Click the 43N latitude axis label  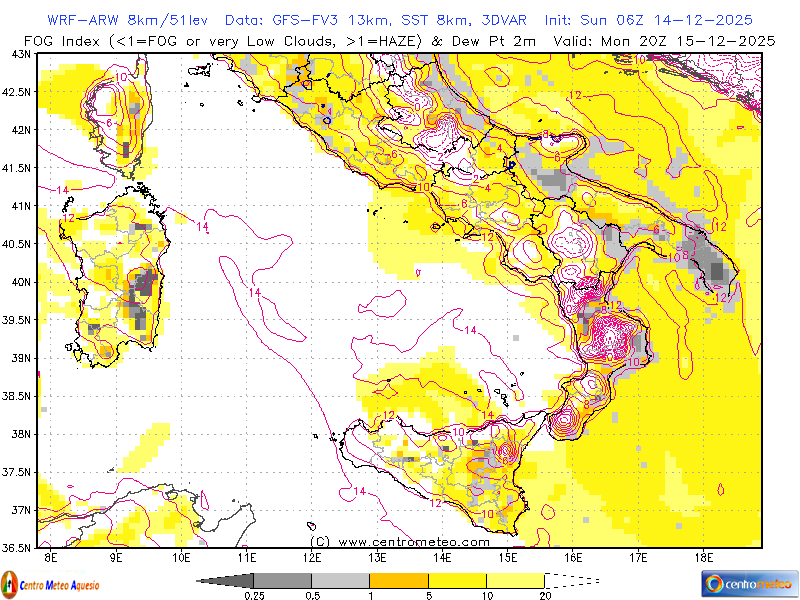coord(20,53)
